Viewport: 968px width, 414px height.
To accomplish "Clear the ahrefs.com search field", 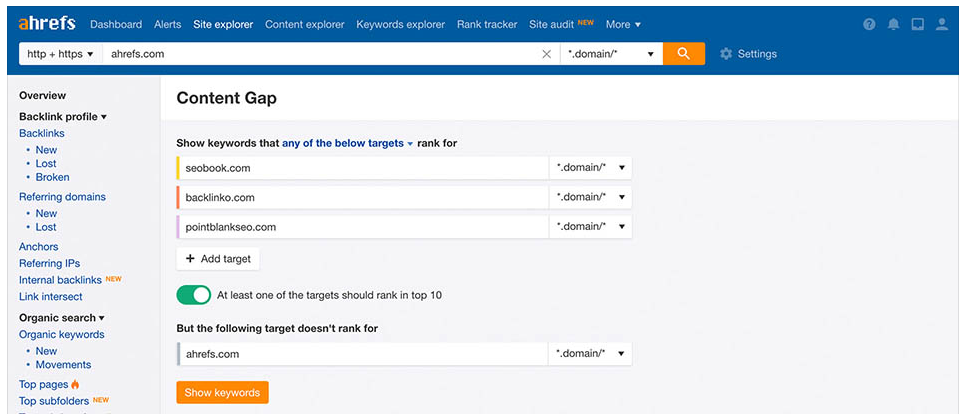I will [546, 54].
